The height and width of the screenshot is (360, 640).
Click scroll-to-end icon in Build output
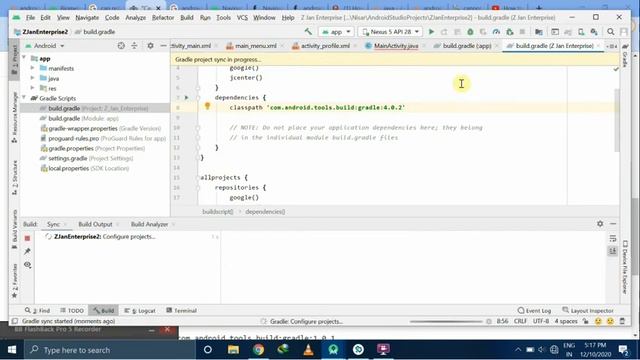click(613, 251)
